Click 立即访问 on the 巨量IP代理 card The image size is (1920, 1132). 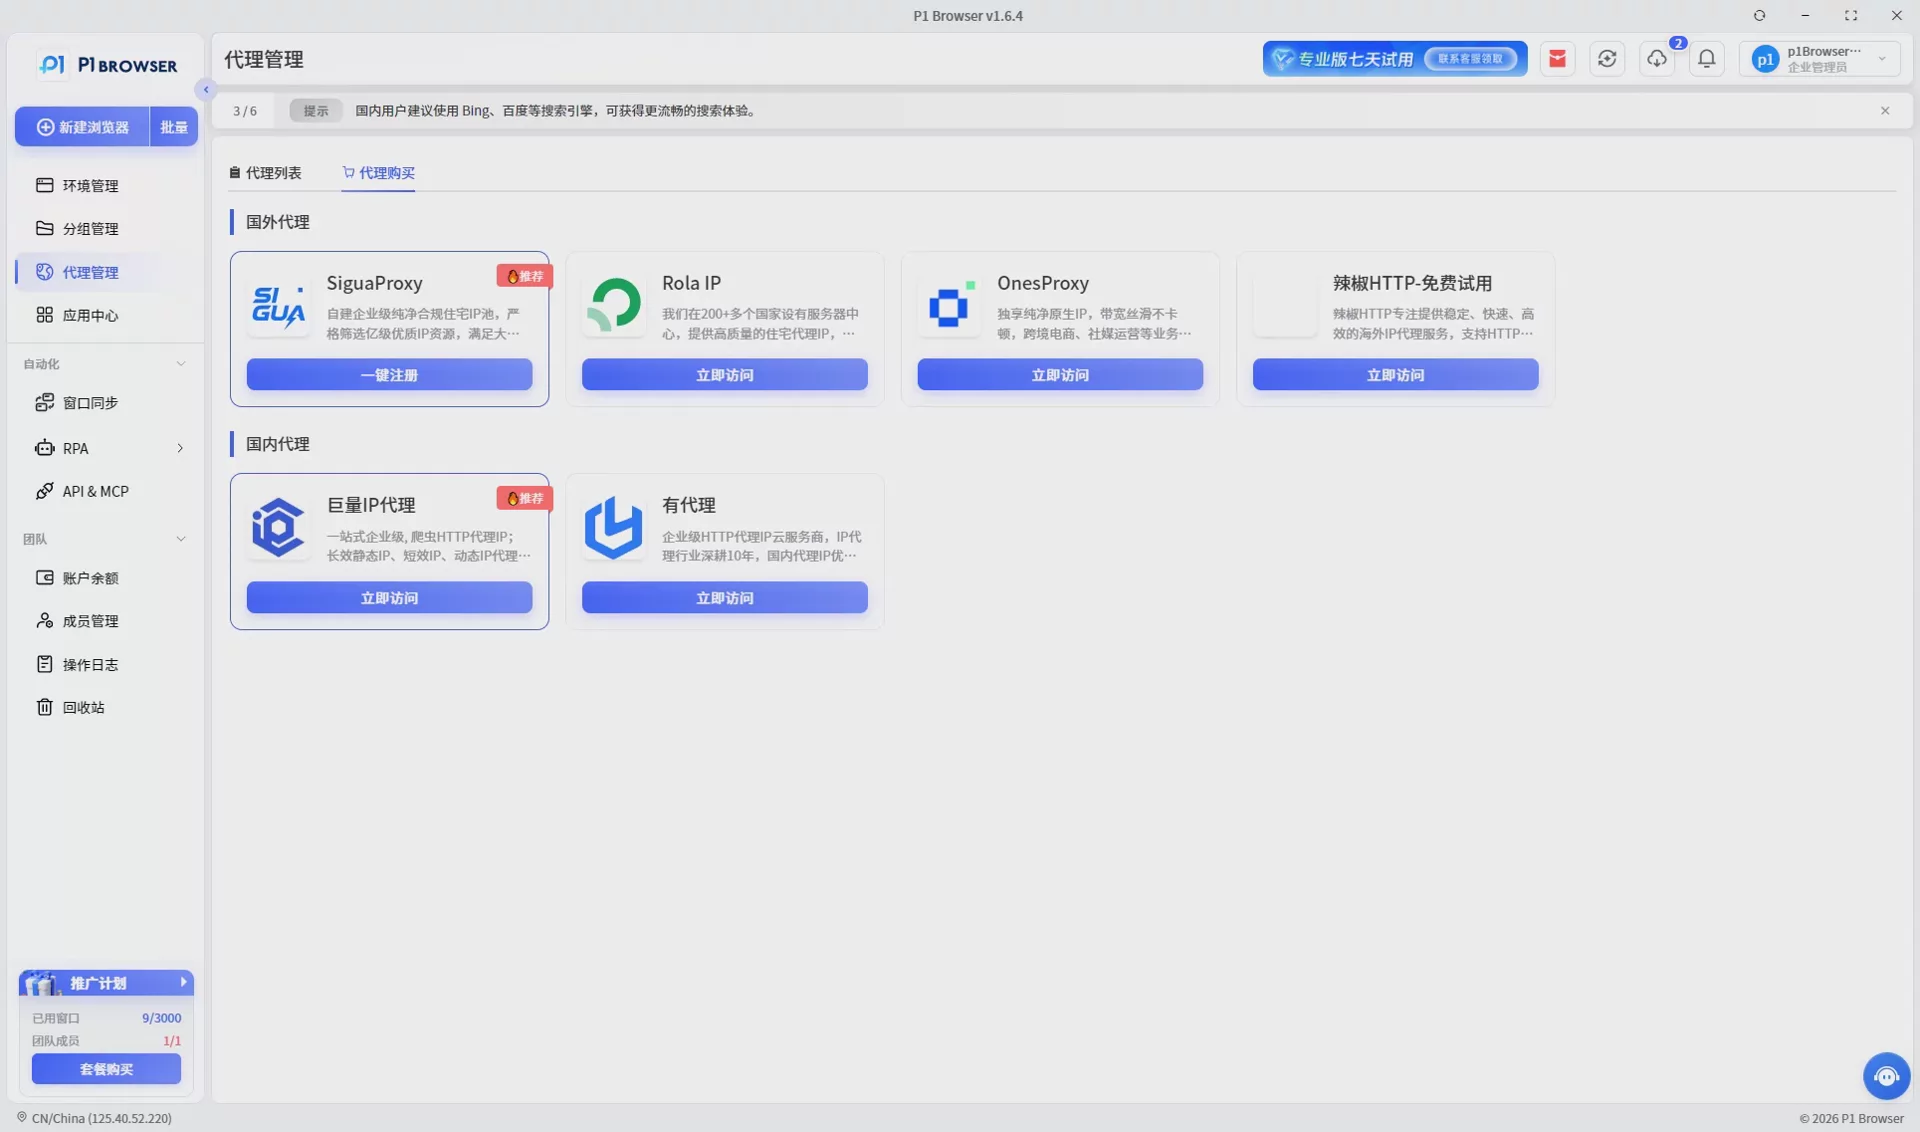pyautogui.click(x=389, y=598)
